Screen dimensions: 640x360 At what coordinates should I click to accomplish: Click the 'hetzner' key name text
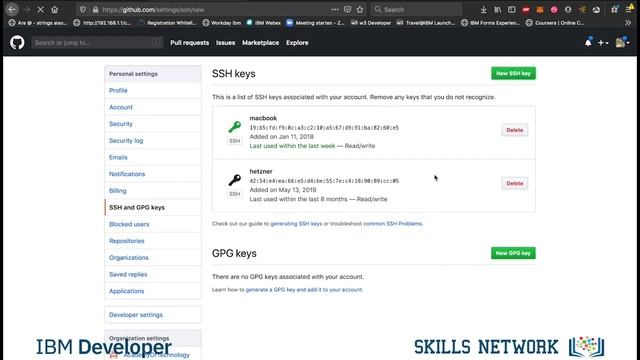[x=261, y=171]
